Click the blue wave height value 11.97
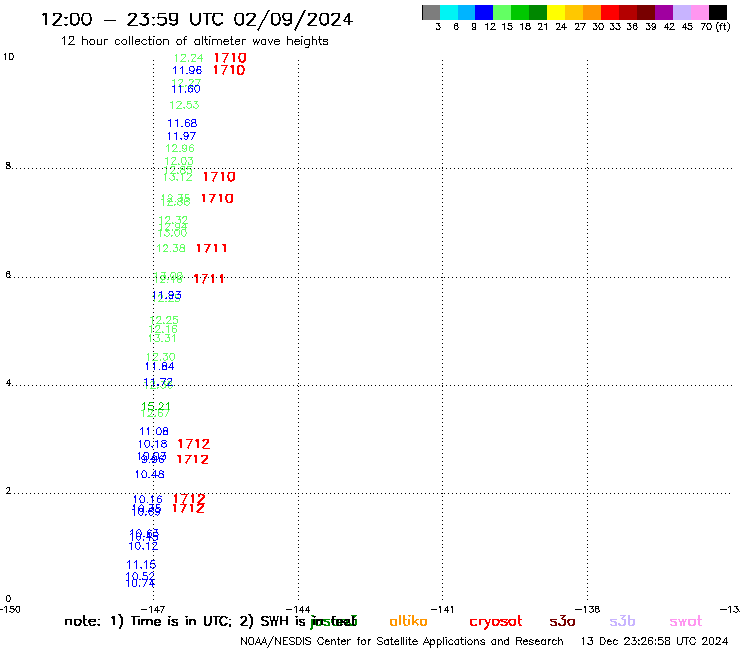The image size is (740, 650). click(x=181, y=136)
